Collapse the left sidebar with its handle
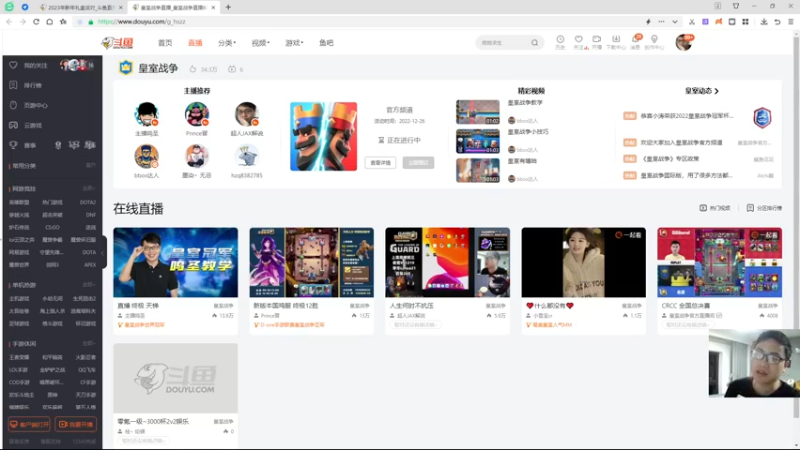Image resolution: width=800 pixels, height=450 pixels. click(x=104, y=252)
